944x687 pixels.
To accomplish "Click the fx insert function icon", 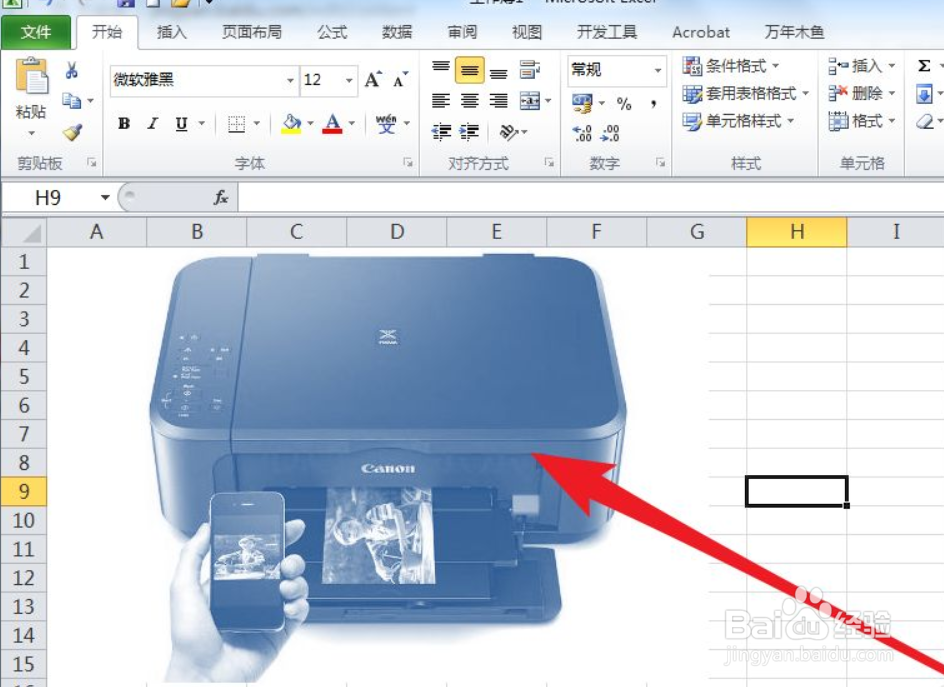I will (221, 197).
